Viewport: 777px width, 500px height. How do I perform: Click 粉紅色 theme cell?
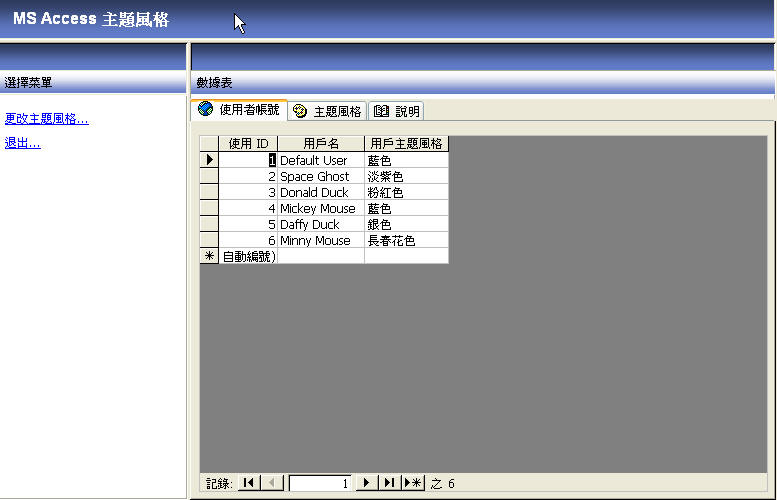click(x=406, y=192)
